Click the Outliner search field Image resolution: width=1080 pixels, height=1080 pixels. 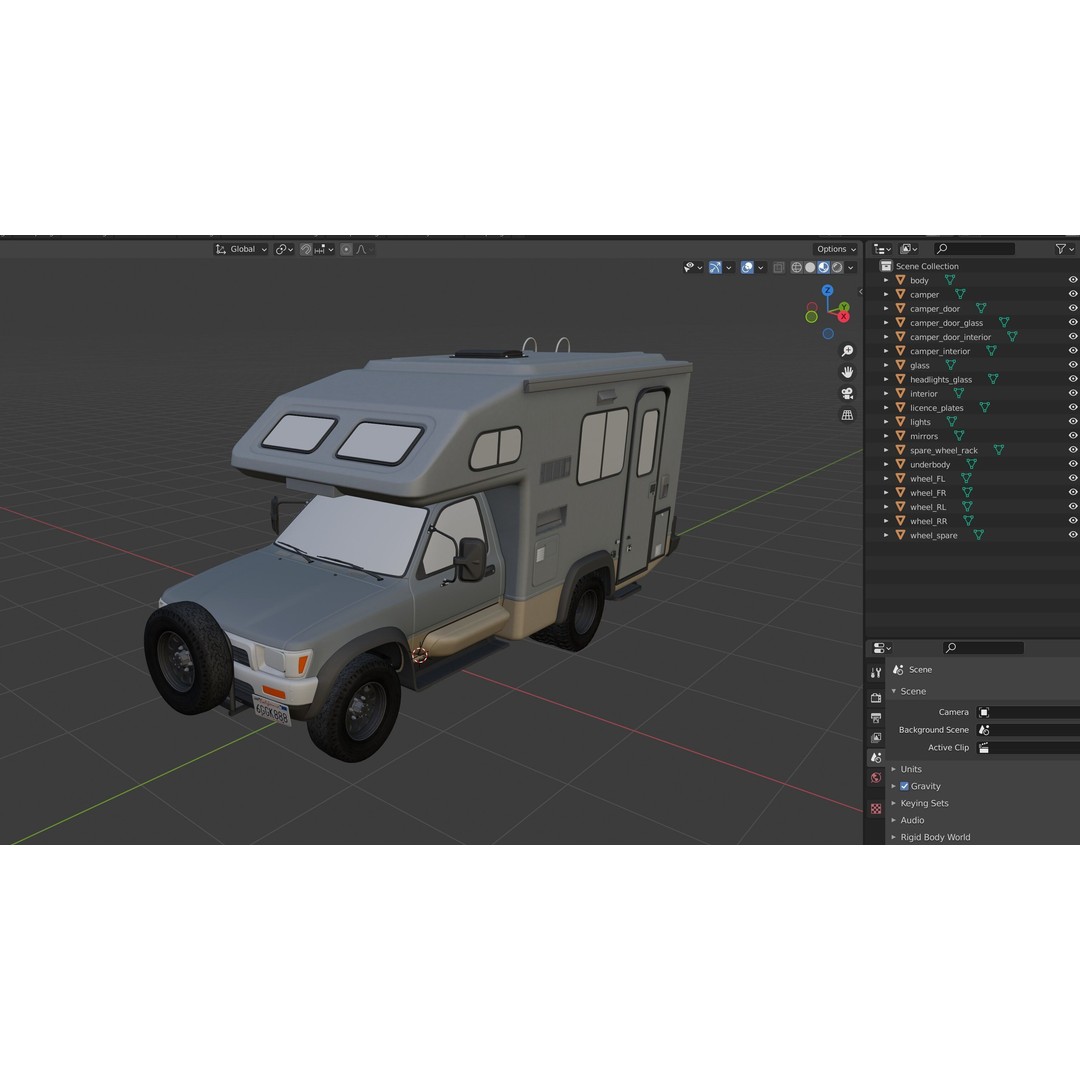975,248
